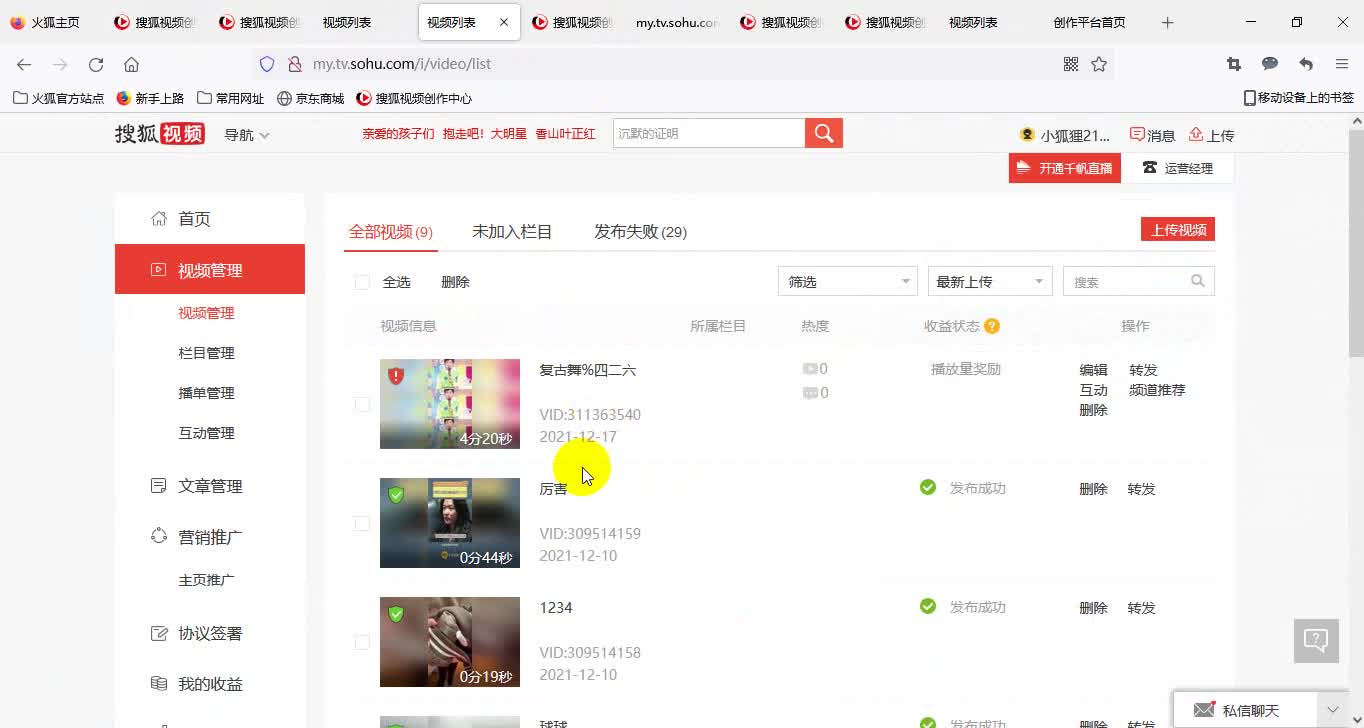Switch to the 发布失败 (29) tab
The height and width of the screenshot is (728, 1364).
tap(640, 232)
